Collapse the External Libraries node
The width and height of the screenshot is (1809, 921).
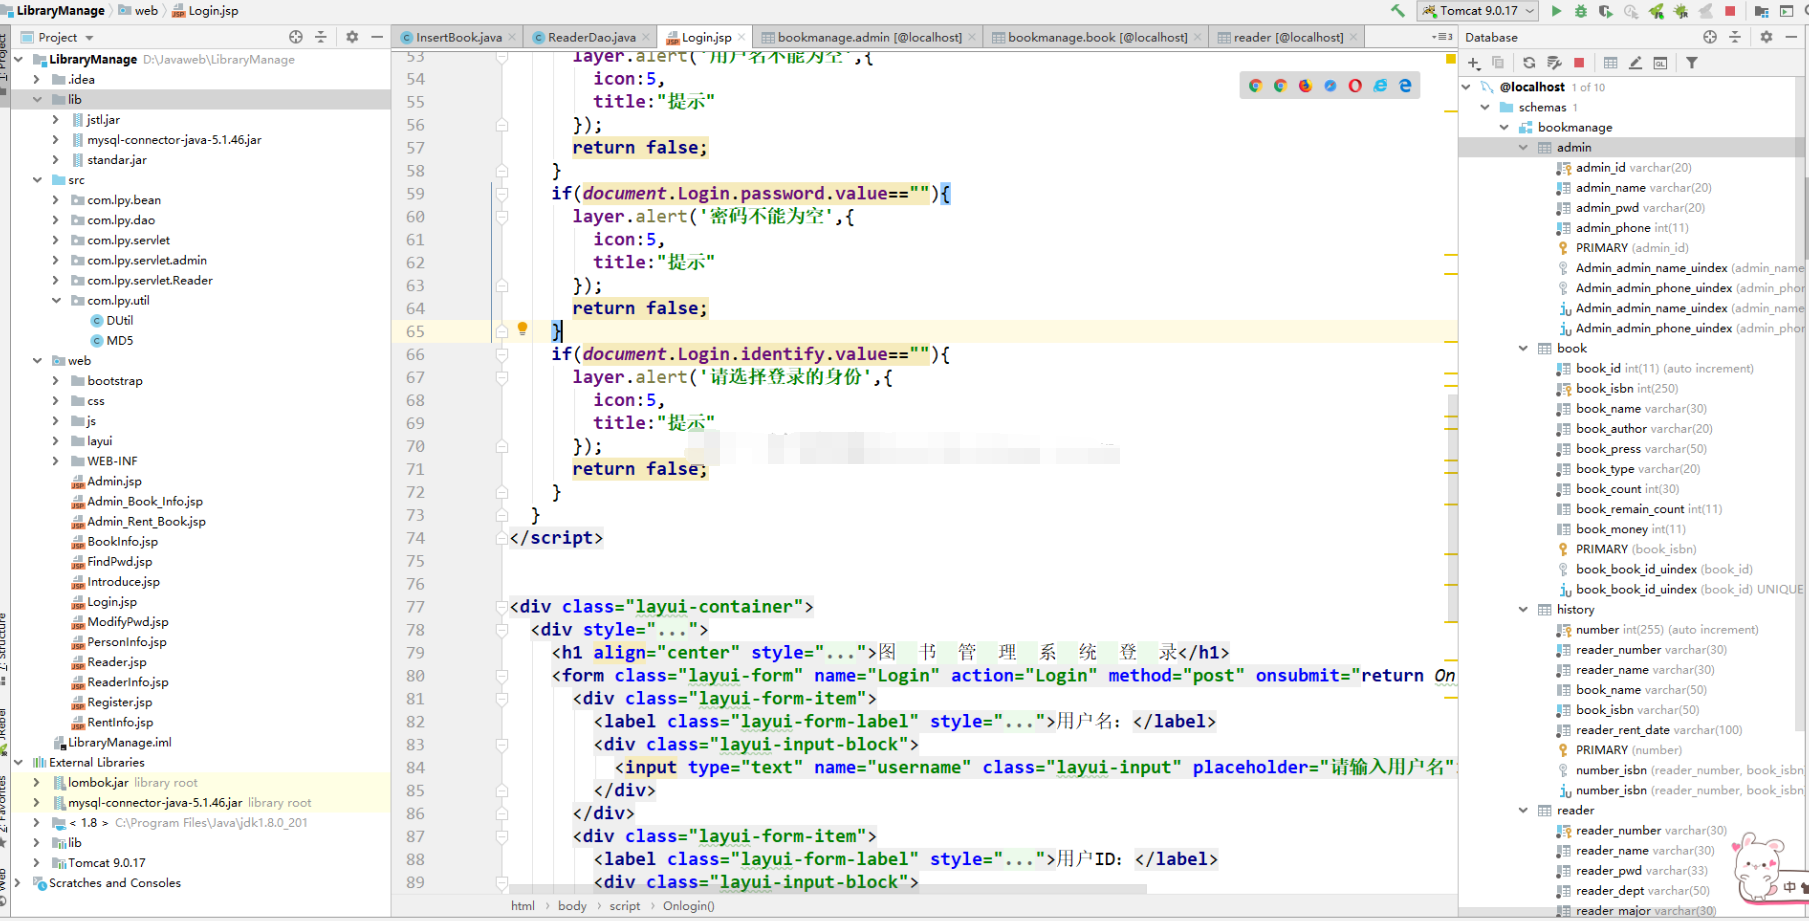coord(18,762)
